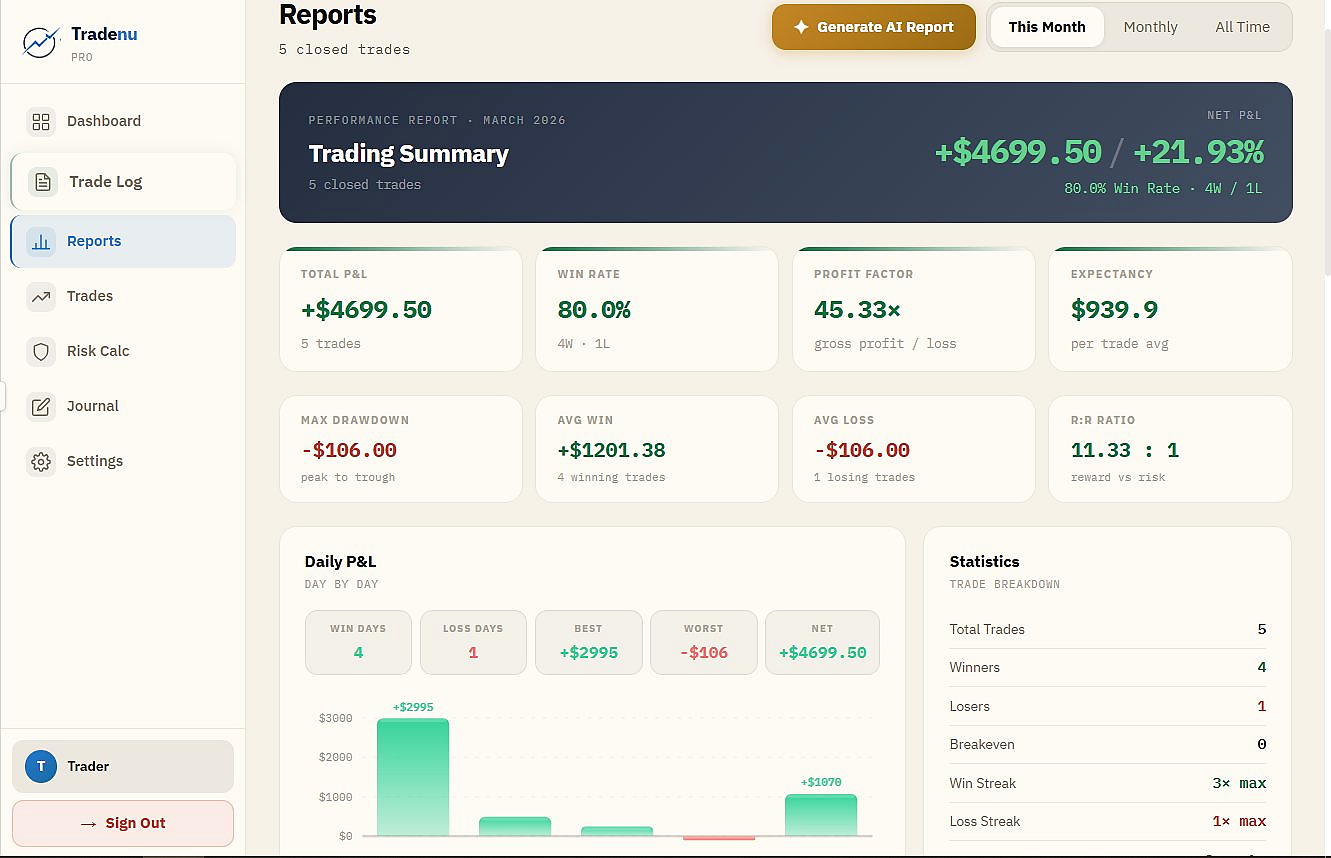Expand the collapsed sidebar arrow on the edge

click(x=3, y=396)
